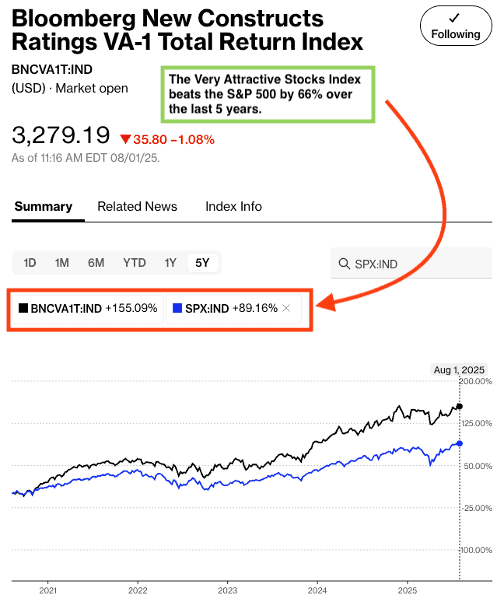The width and height of the screenshot is (504, 602).
Task: Select the 1M time range
Action: [62, 263]
